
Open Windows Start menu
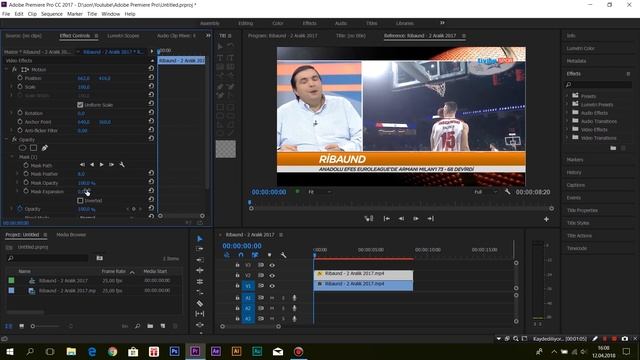tap(9, 351)
